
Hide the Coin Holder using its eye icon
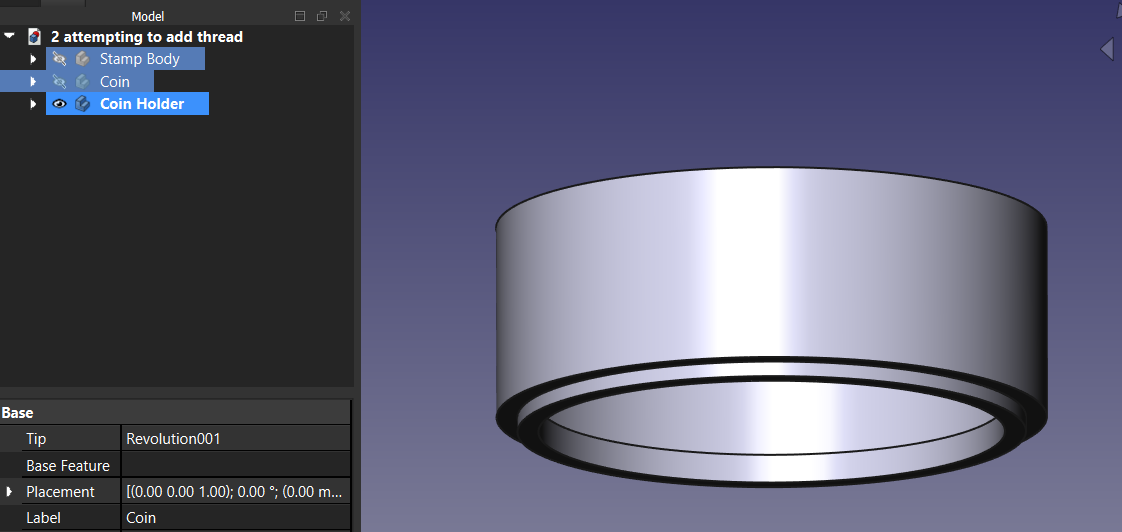(x=59, y=104)
